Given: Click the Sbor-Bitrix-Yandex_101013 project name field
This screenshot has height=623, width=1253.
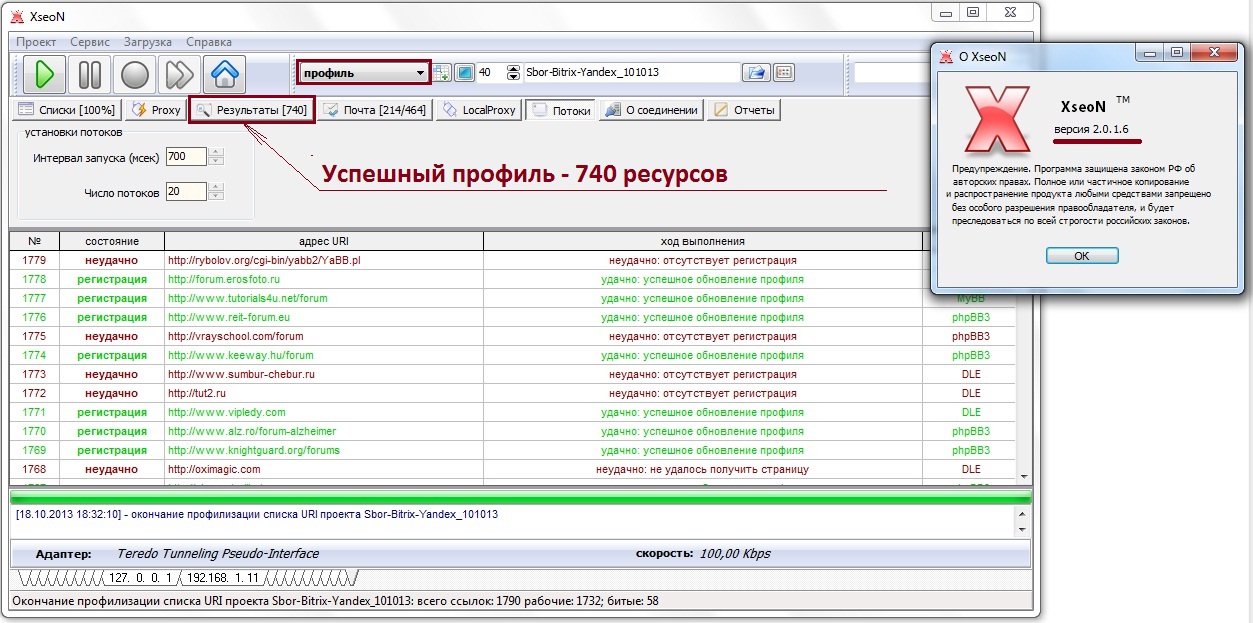Looking at the screenshot, I should tap(630, 73).
